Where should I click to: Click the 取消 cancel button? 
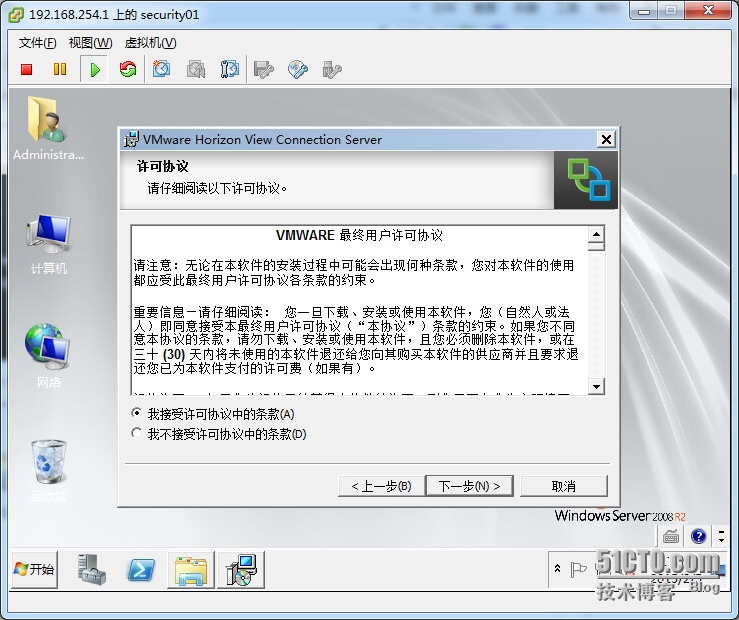pos(564,486)
